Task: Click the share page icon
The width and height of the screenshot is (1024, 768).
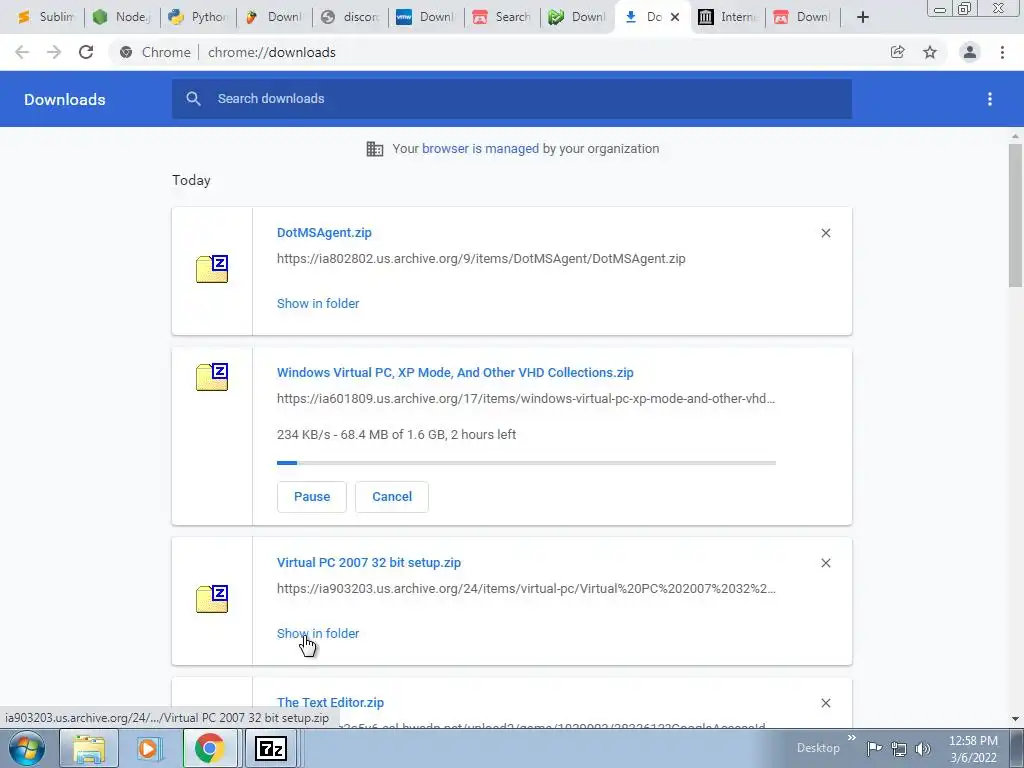Action: [x=898, y=52]
